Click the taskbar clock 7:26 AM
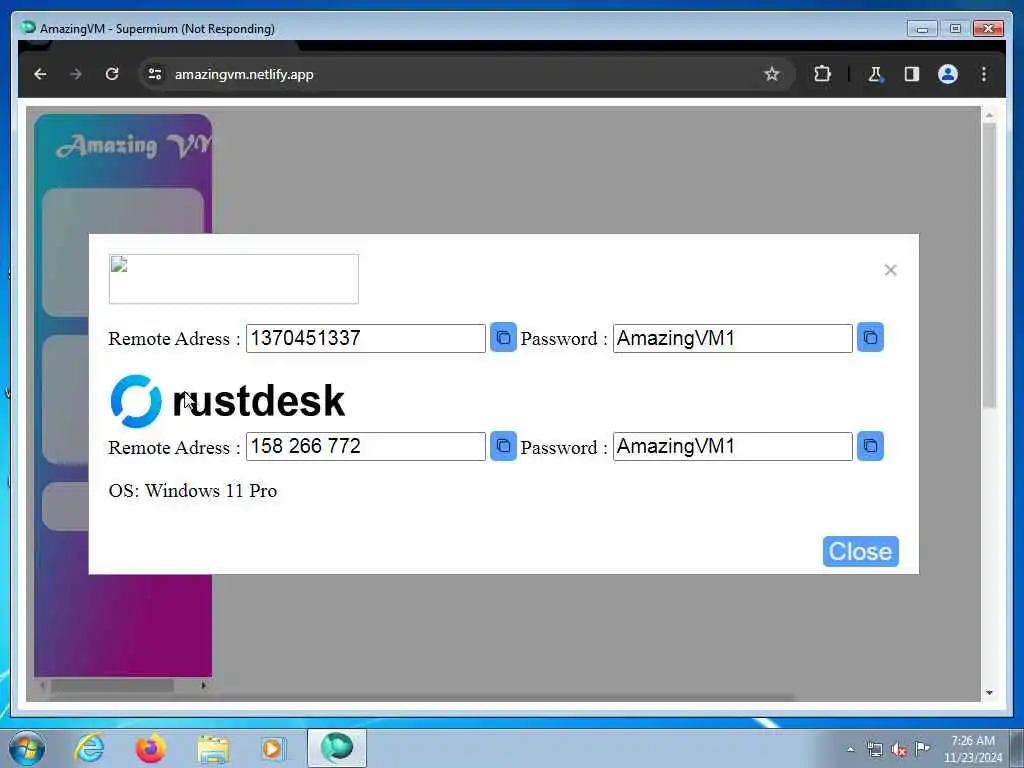The image size is (1024, 768). pyautogui.click(x=972, y=748)
